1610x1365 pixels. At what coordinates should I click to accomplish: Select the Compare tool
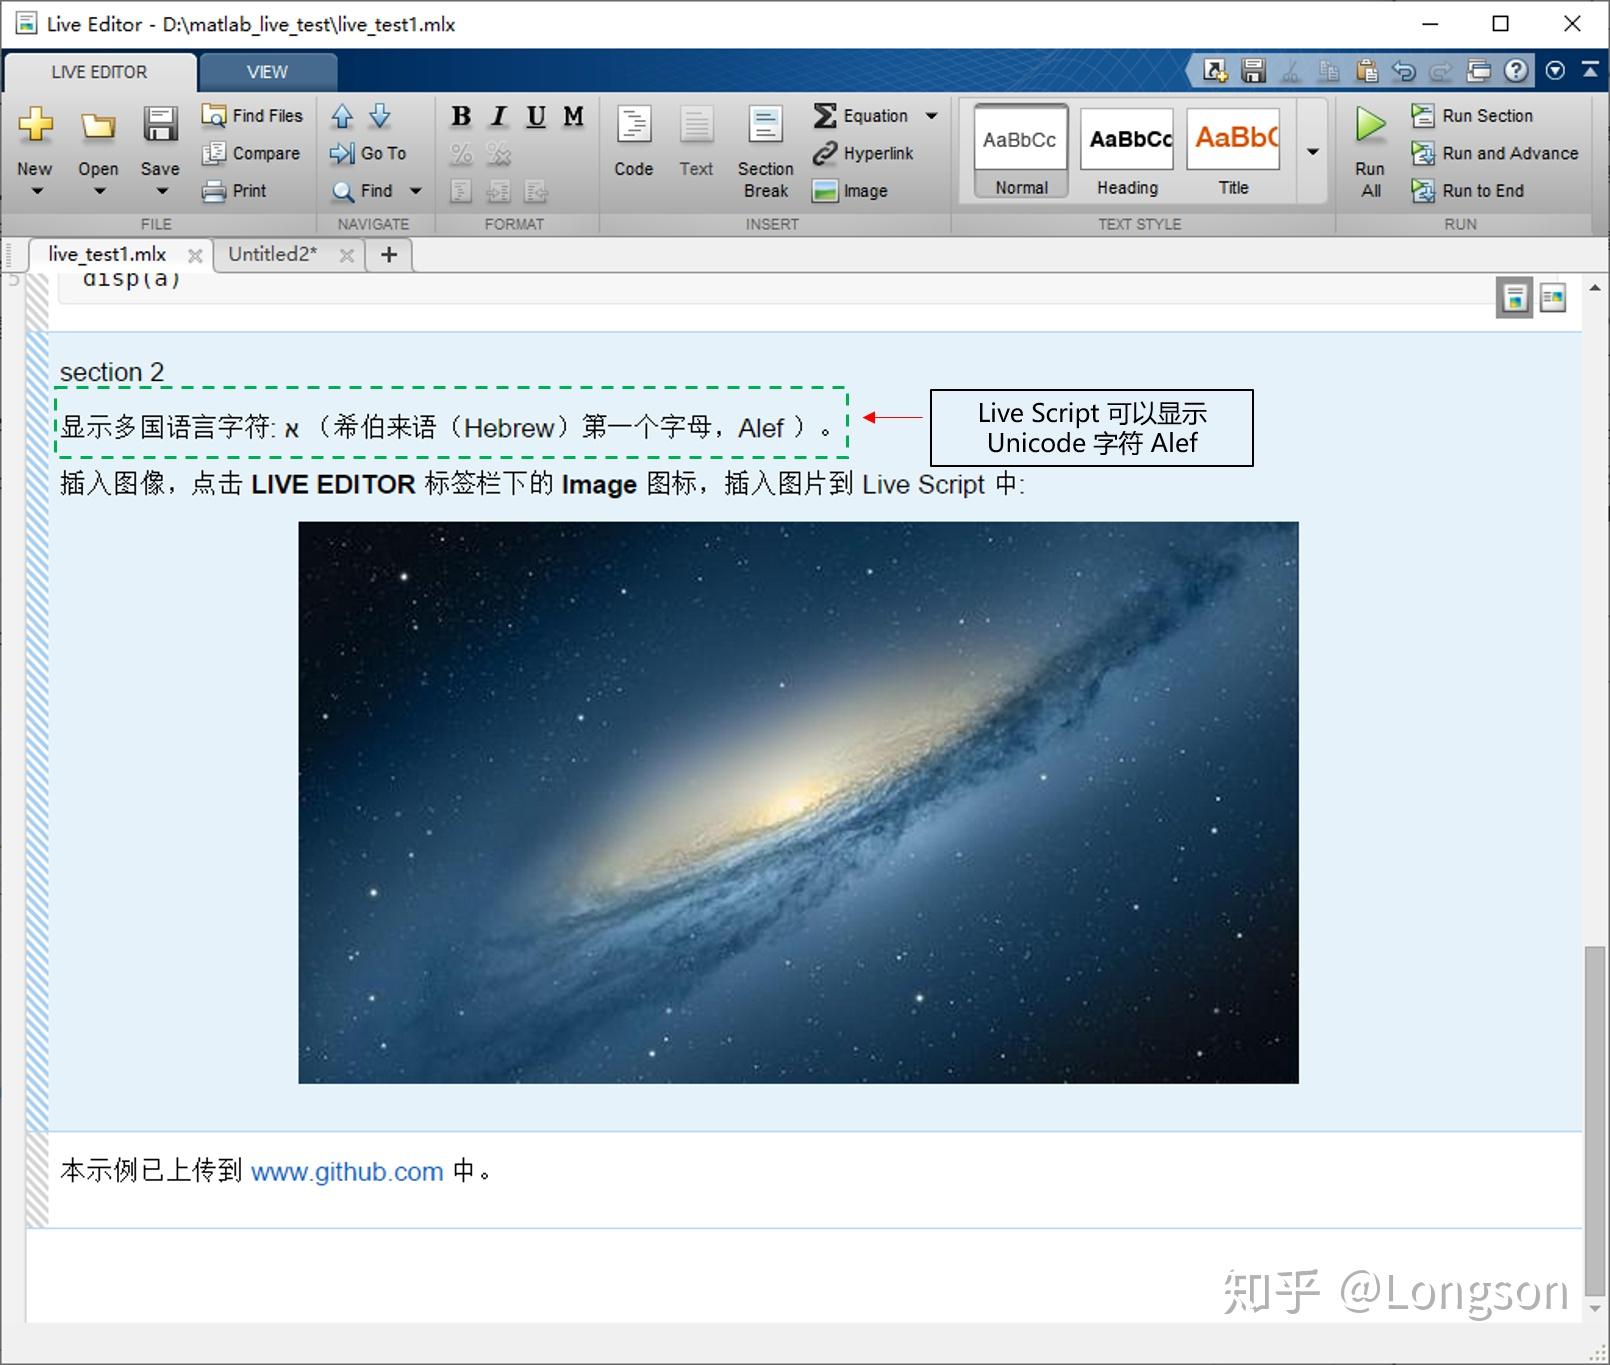point(252,153)
